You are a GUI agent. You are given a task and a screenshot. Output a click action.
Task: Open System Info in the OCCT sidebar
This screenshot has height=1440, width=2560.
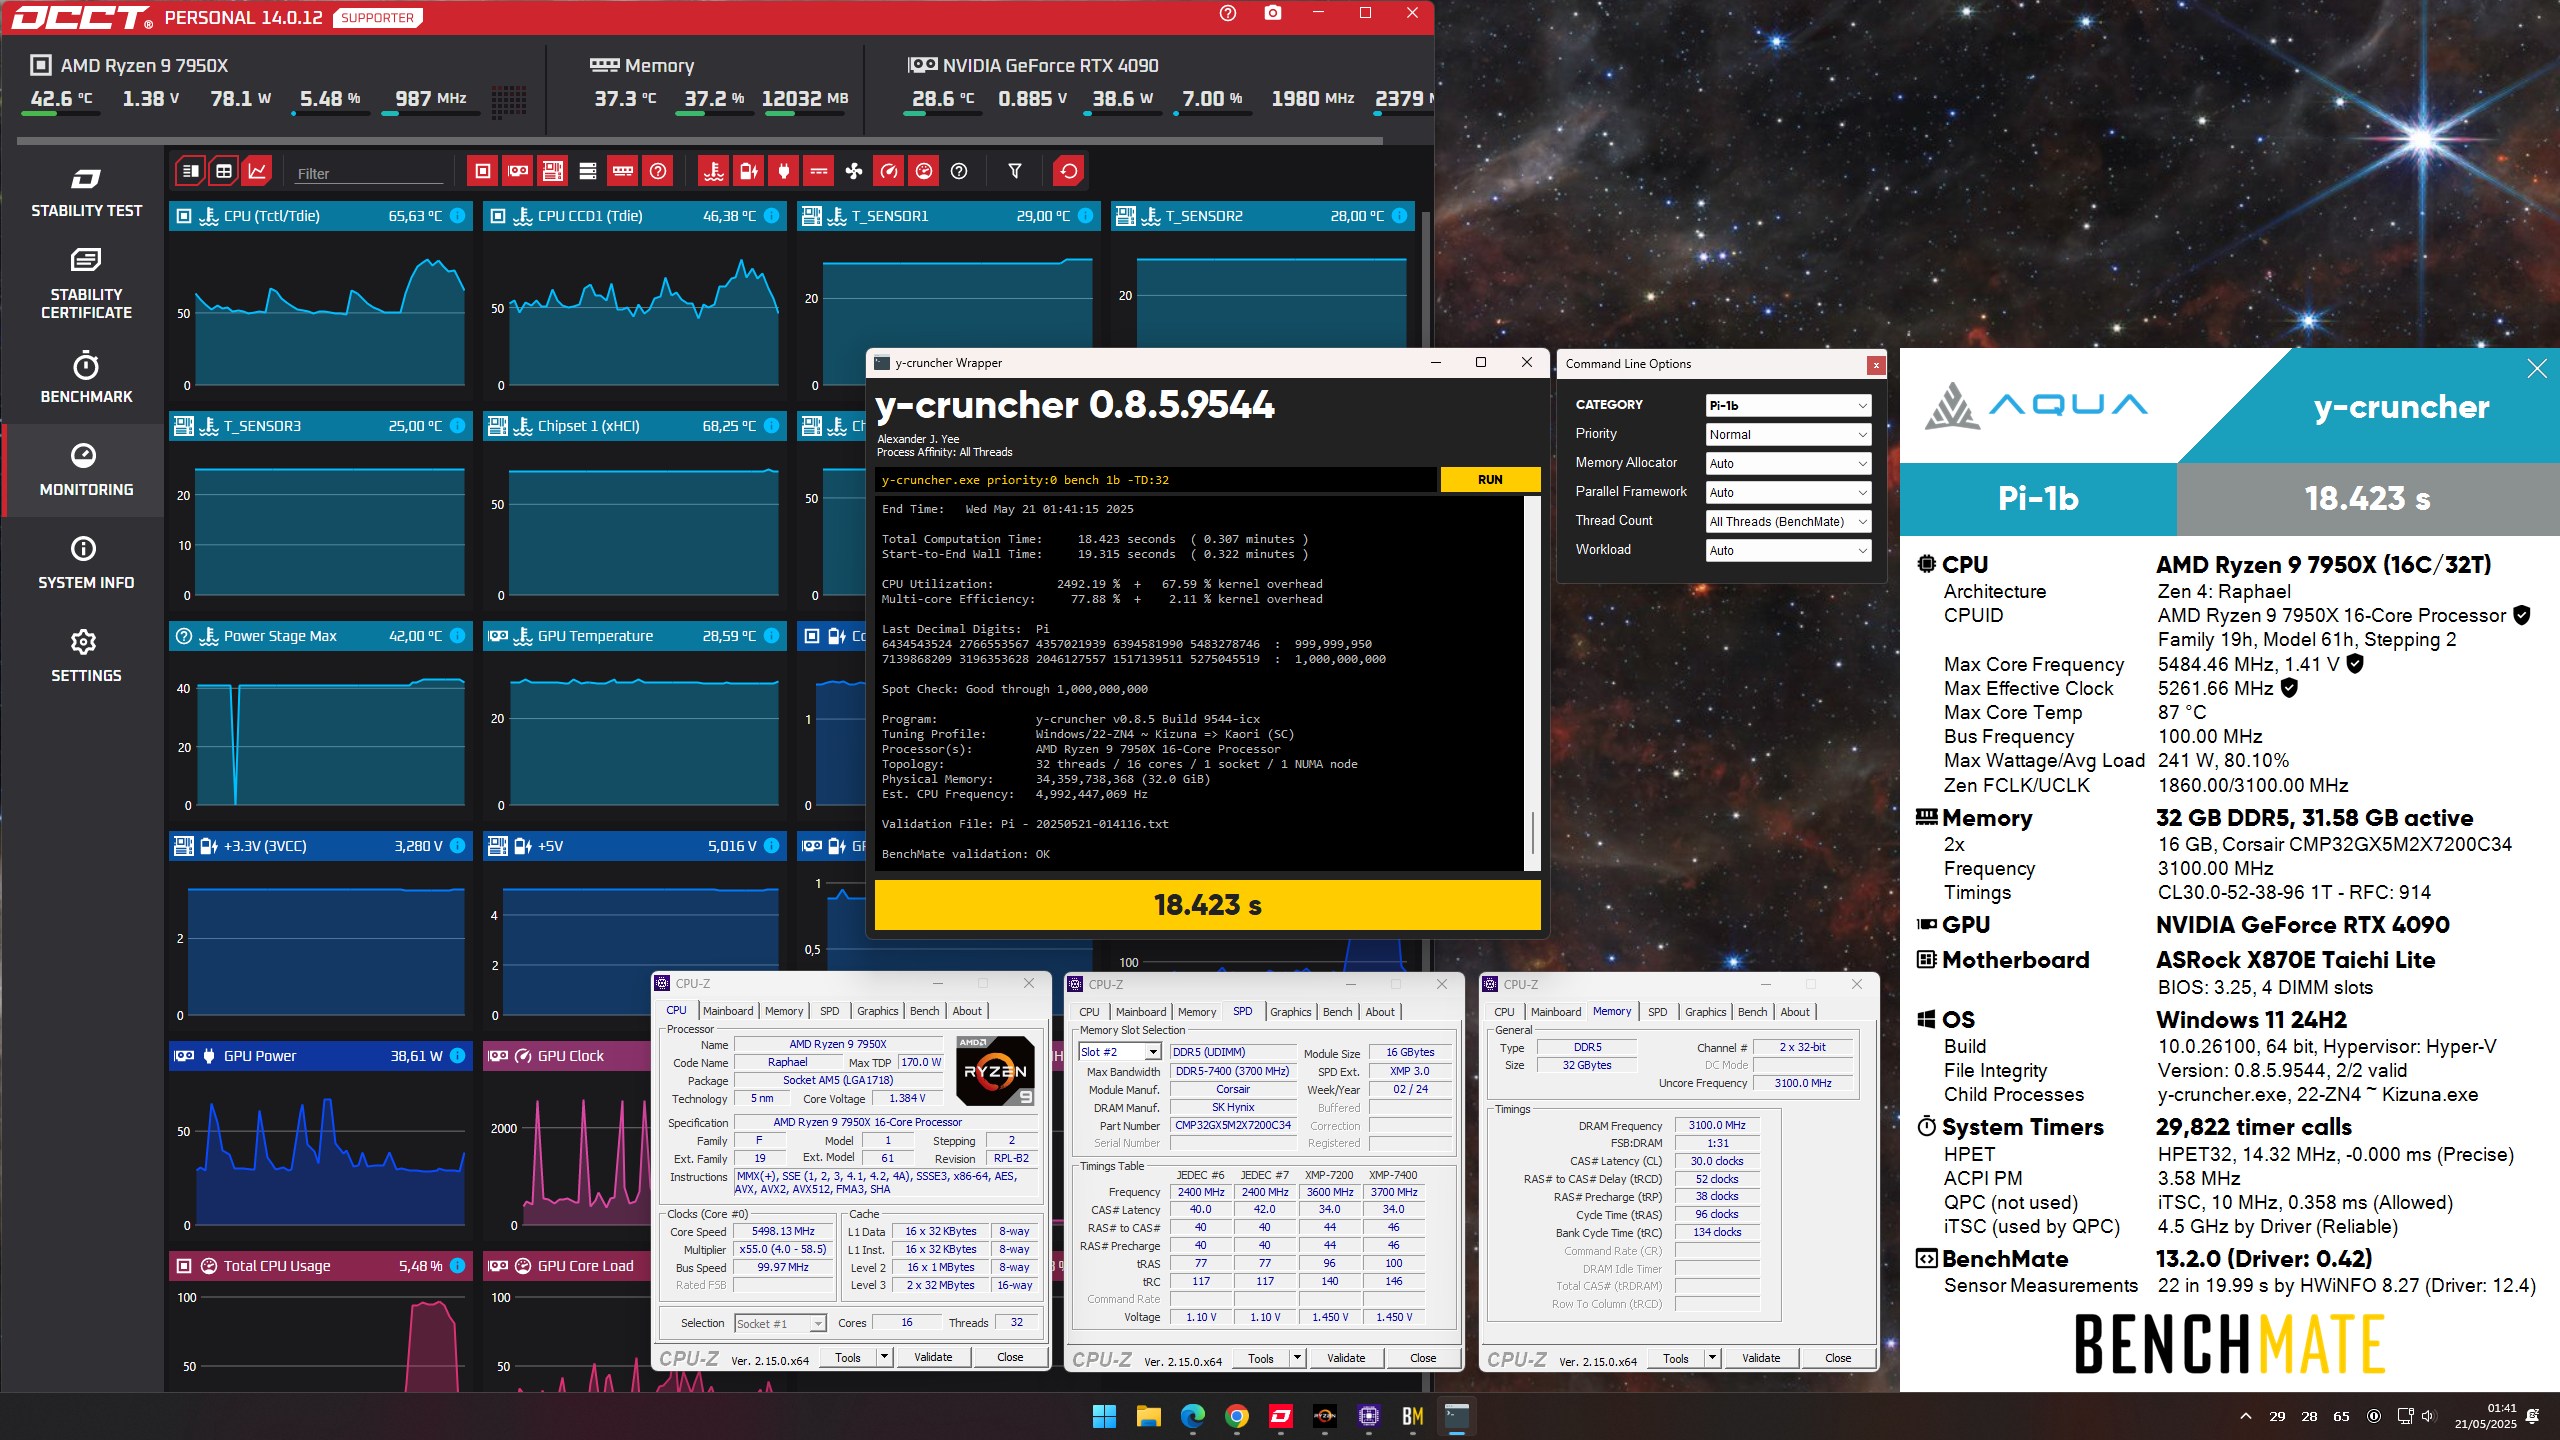pyautogui.click(x=86, y=563)
